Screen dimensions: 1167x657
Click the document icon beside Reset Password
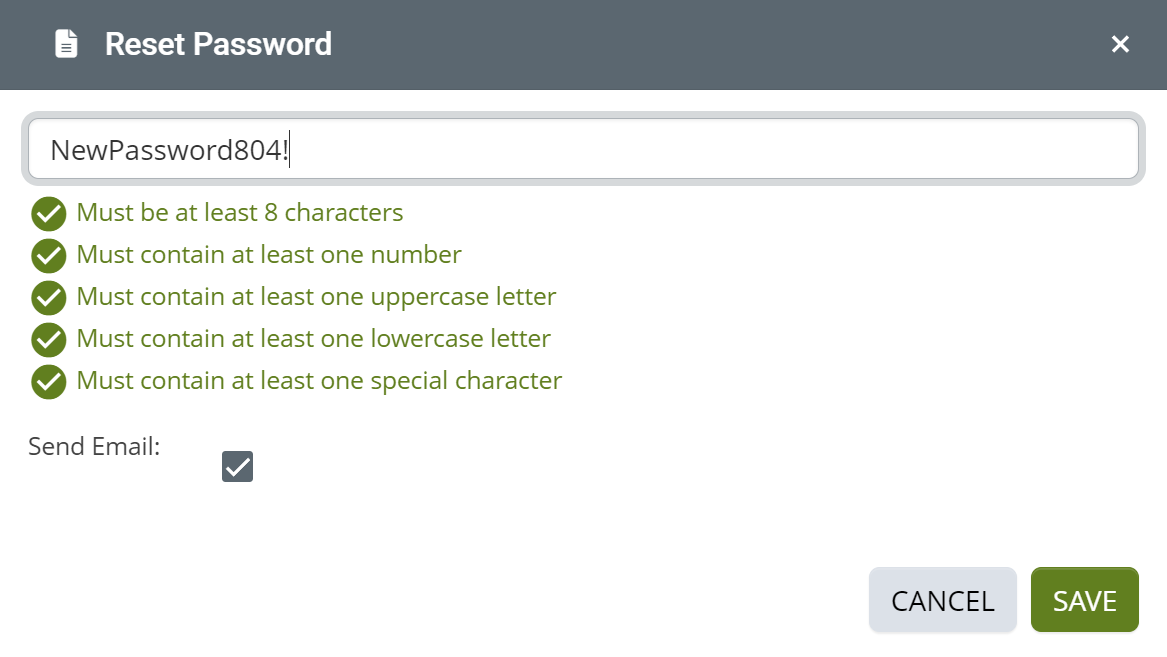[66, 44]
